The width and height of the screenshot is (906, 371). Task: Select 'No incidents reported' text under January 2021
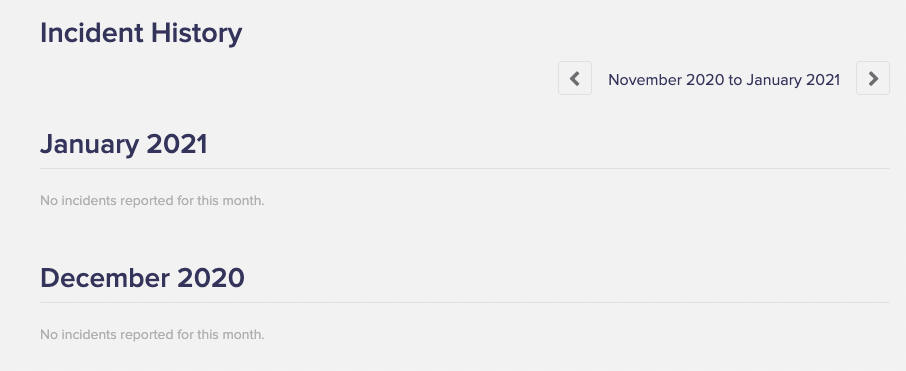[x=152, y=201]
